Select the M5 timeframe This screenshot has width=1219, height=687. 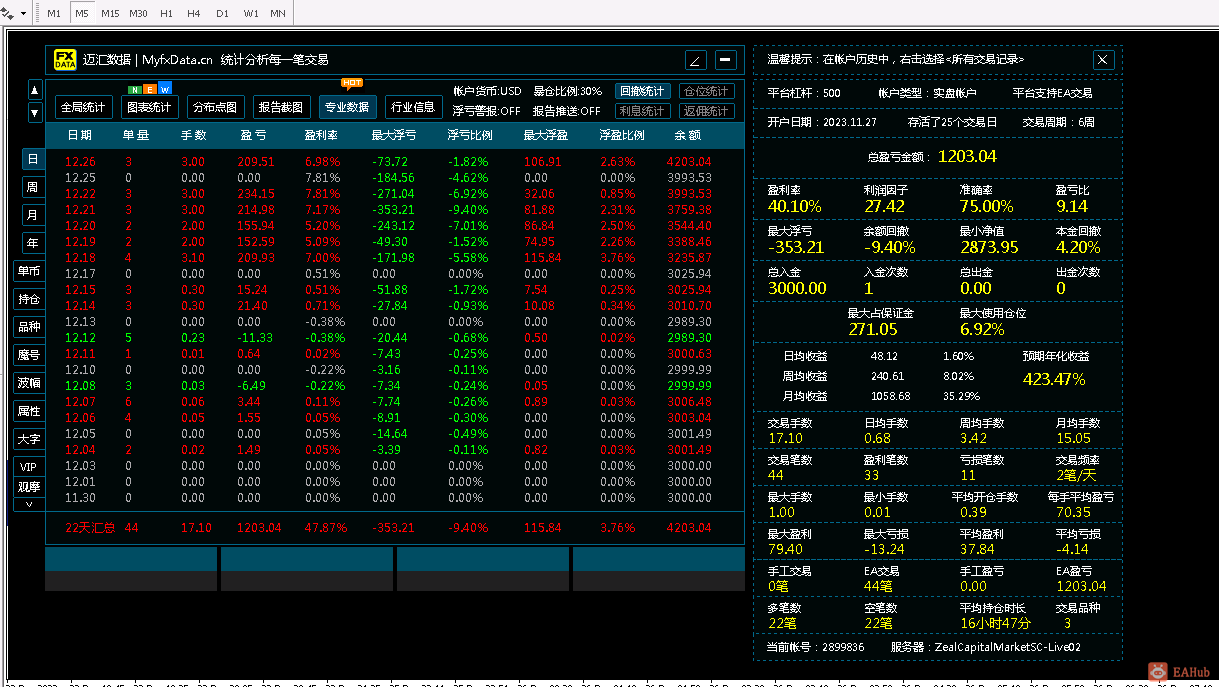81,14
